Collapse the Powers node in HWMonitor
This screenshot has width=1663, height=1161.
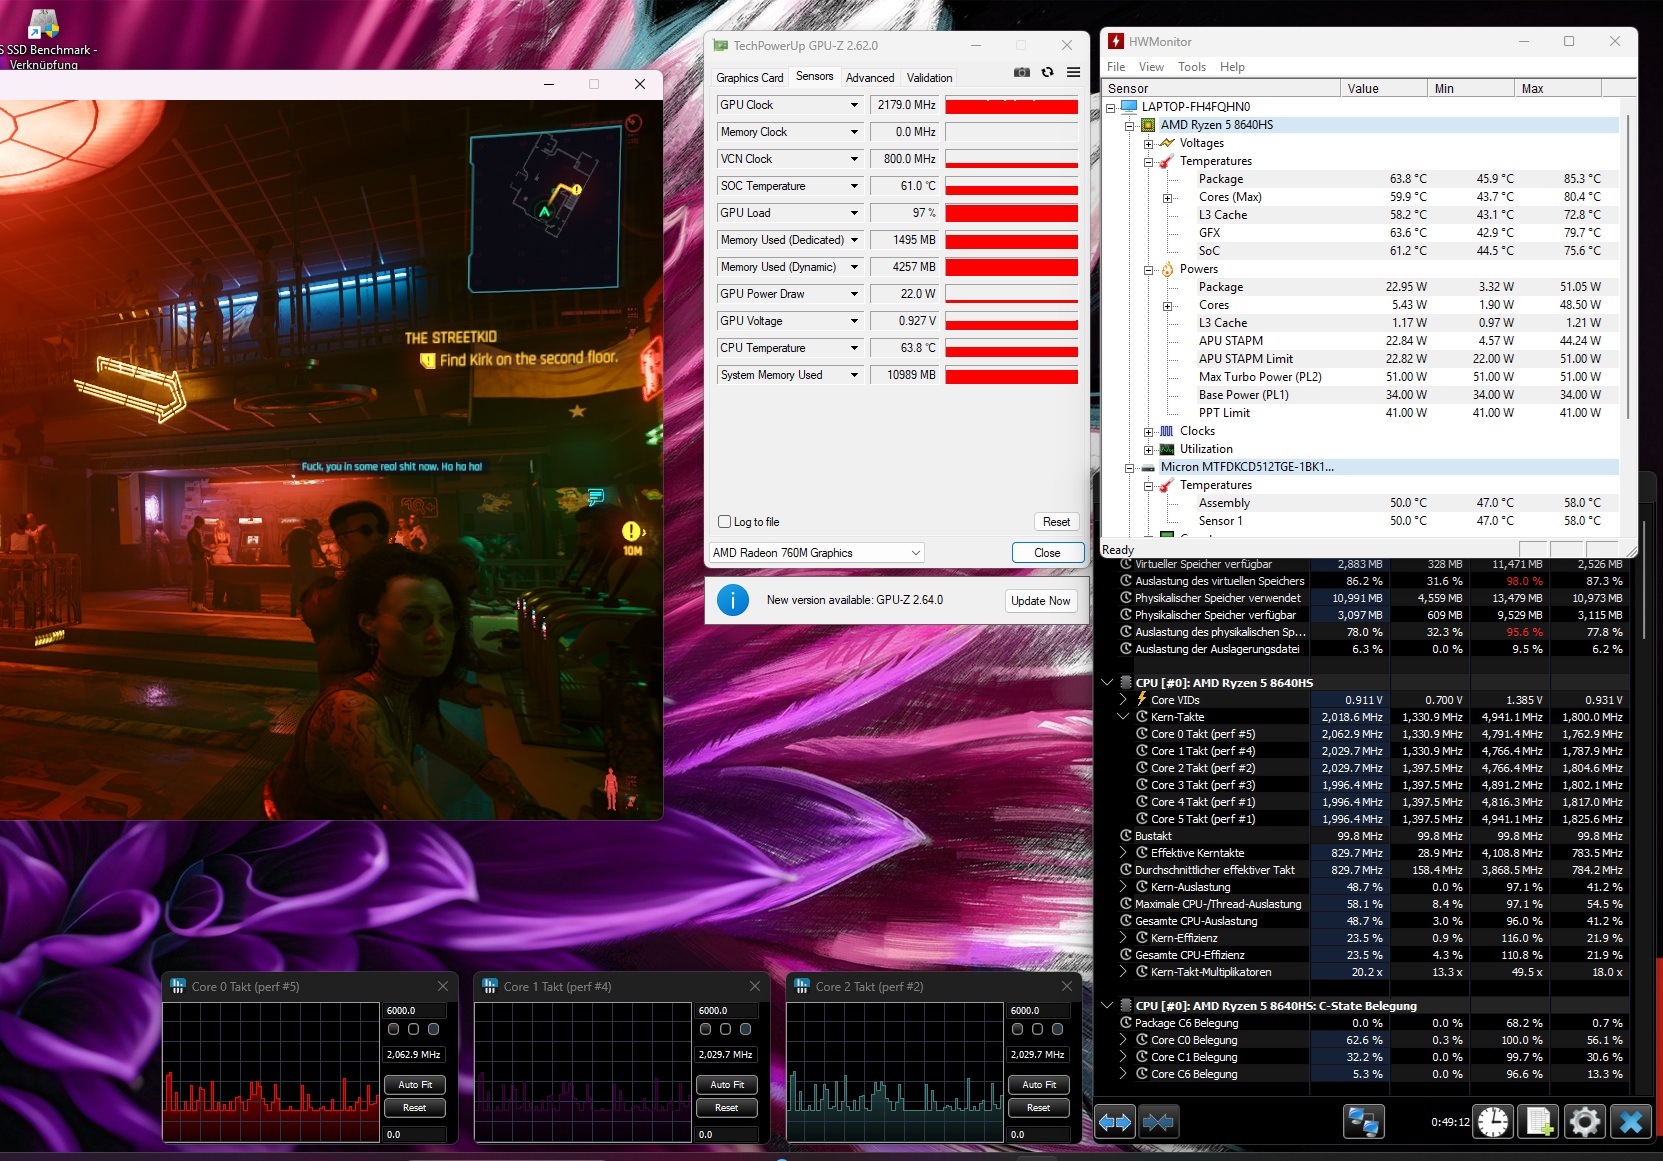point(1149,269)
